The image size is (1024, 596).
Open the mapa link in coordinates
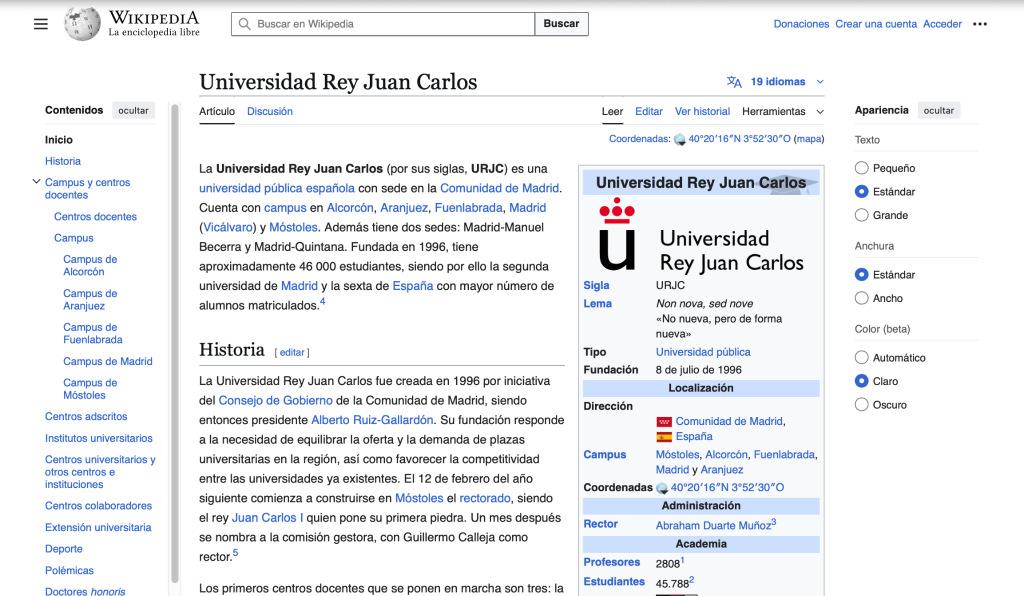[x=808, y=139]
